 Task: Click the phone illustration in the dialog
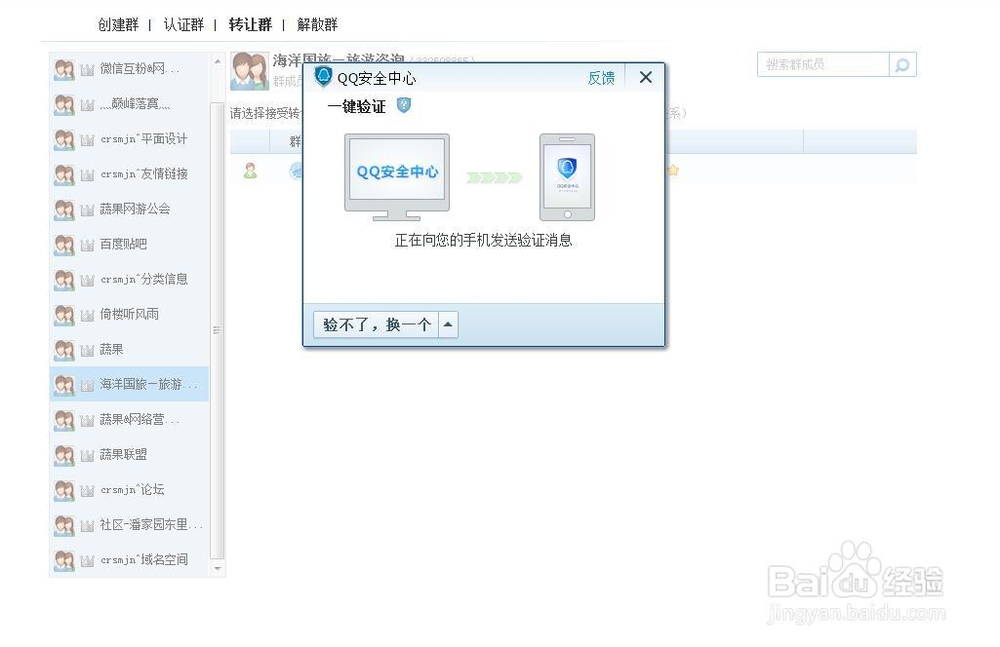567,177
